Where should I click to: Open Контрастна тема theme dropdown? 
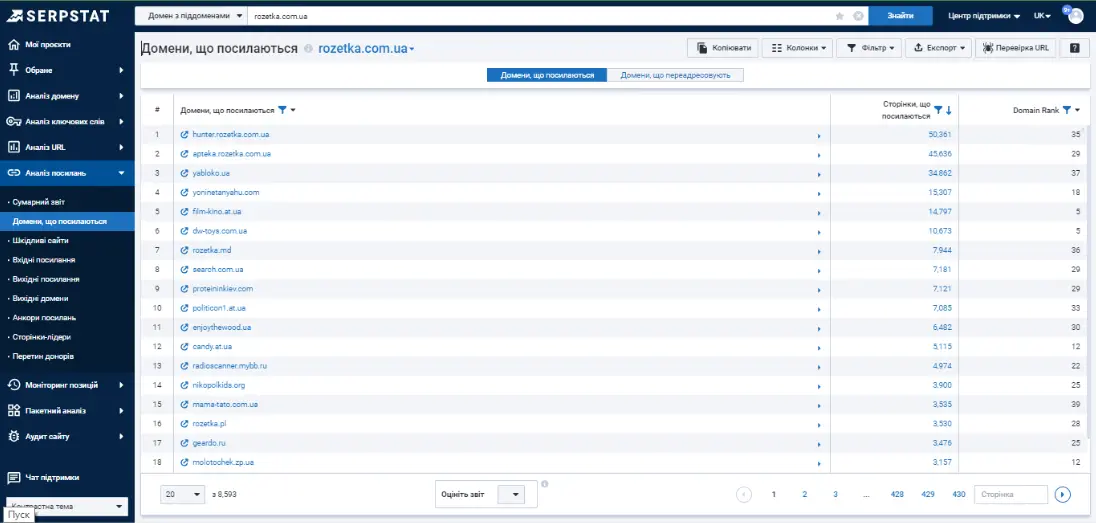click(x=67, y=506)
